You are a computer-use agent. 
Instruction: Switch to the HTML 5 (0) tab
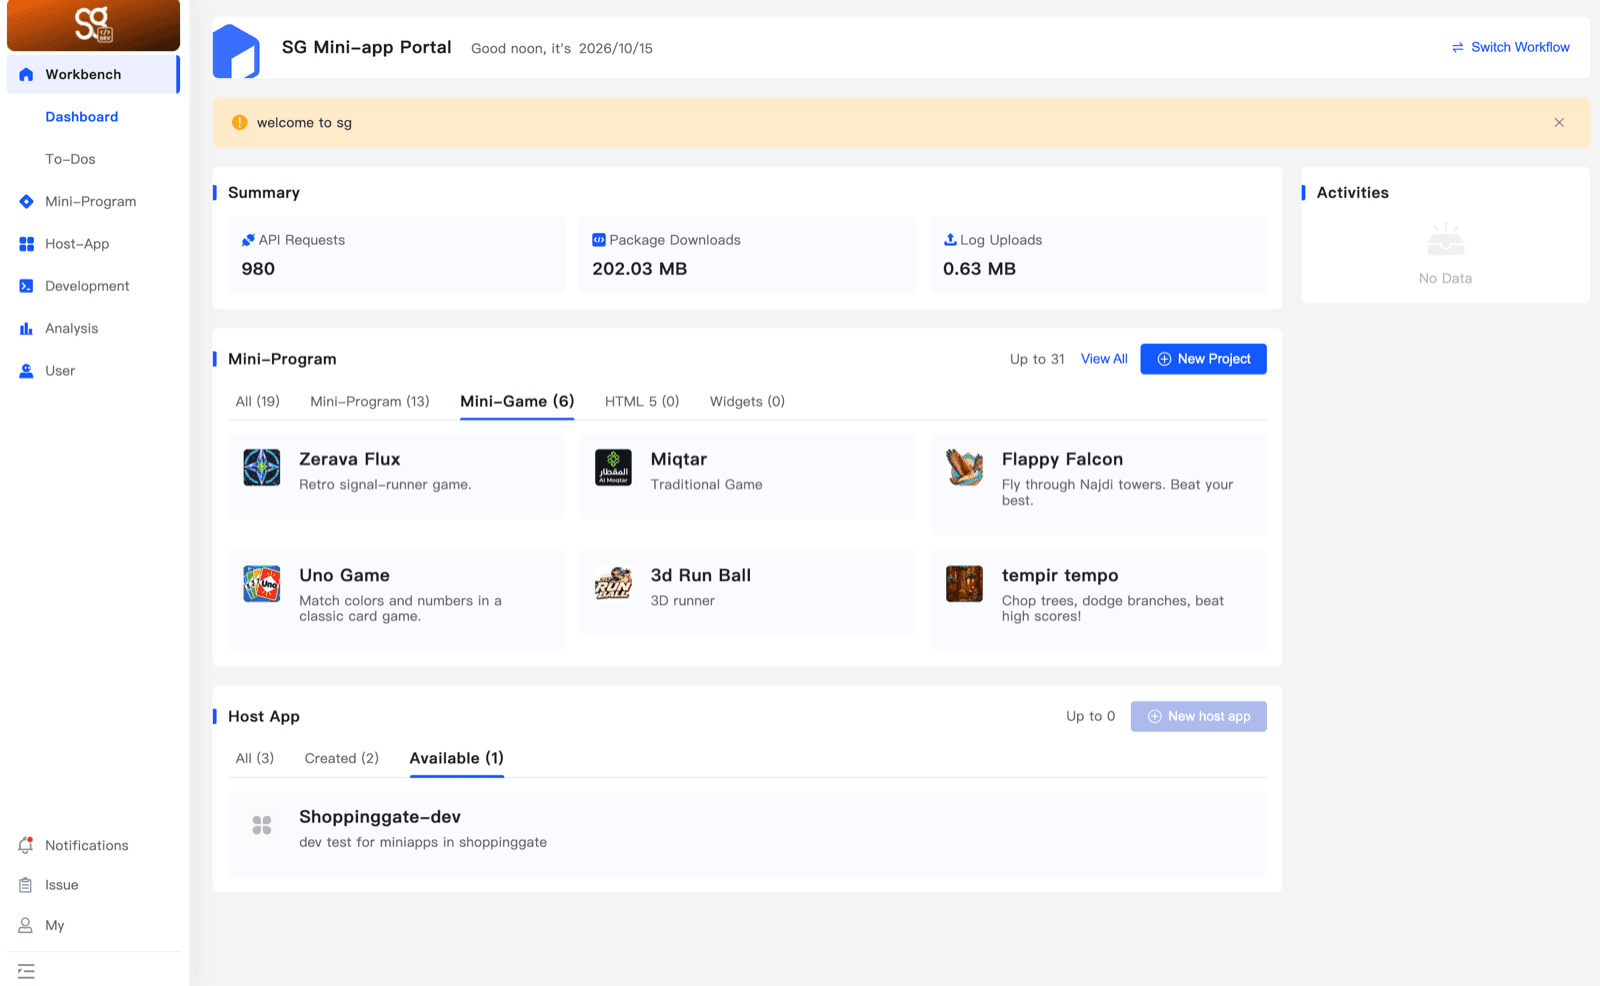(642, 401)
